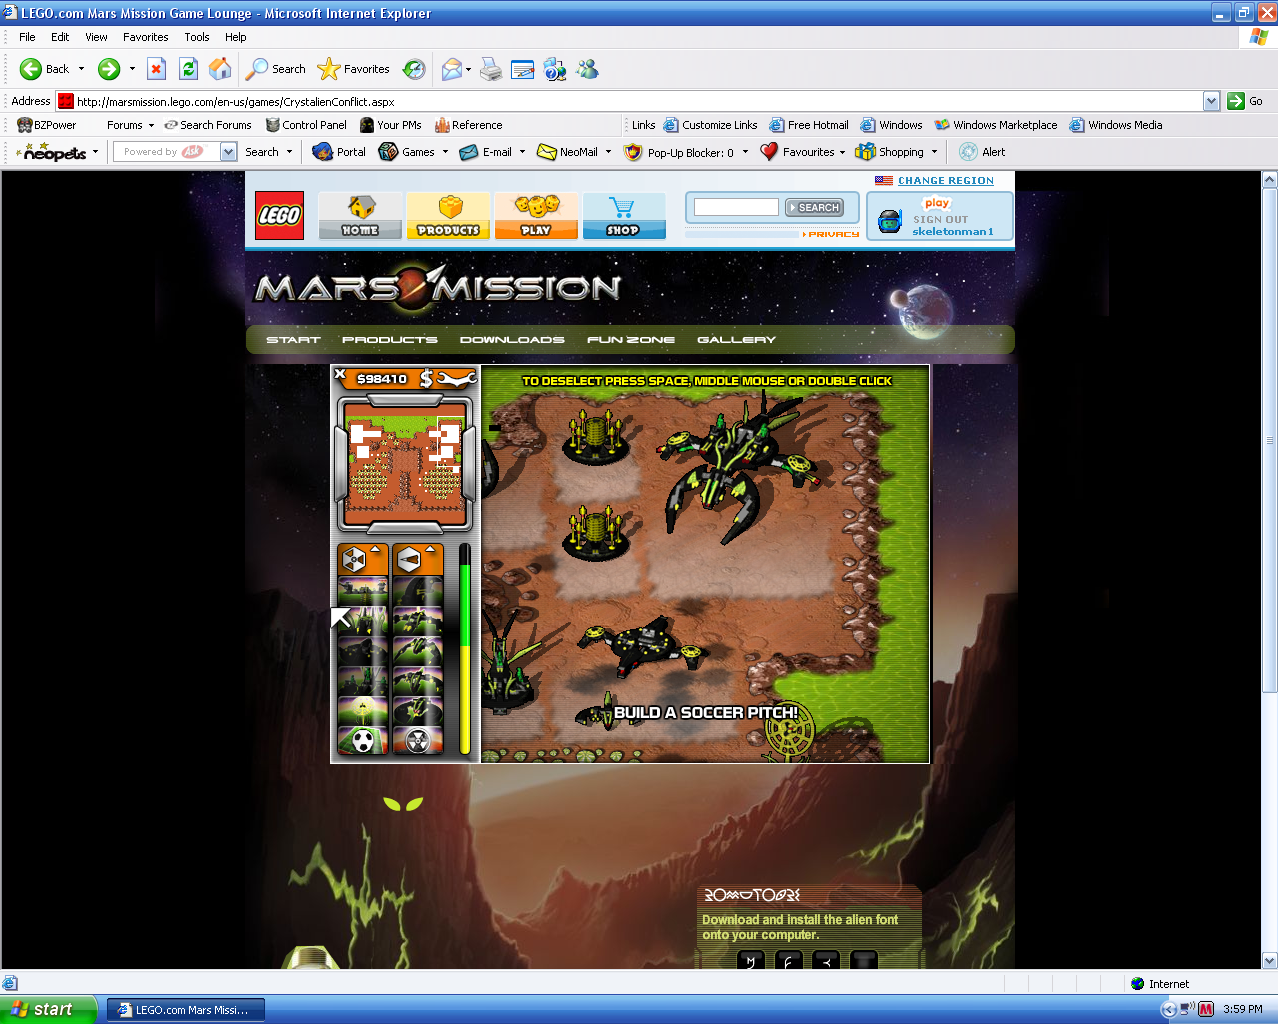The image size is (1278, 1025).
Task: Expand the Games dropdown on Neopets toolbar
Action: click(x=445, y=152)
